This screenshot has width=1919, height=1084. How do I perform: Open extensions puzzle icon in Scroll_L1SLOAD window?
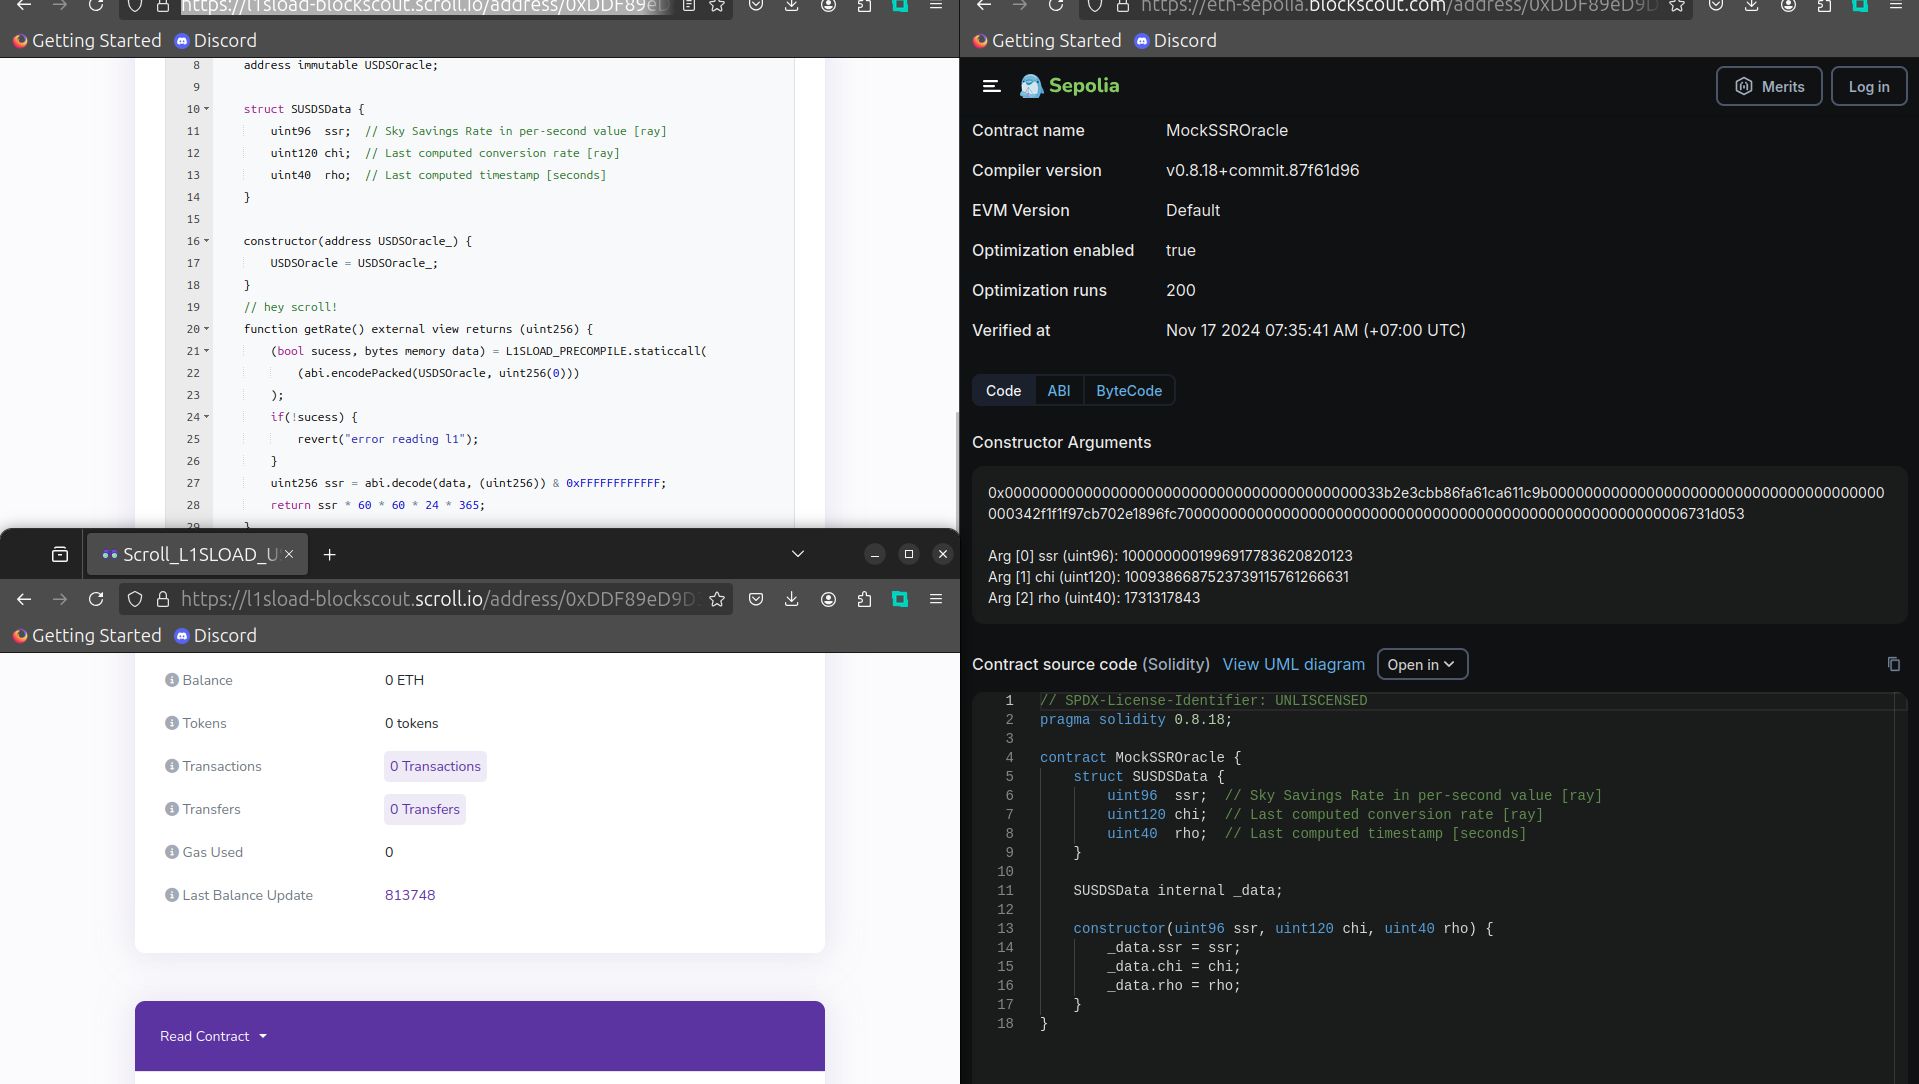[x=864, y=599]
